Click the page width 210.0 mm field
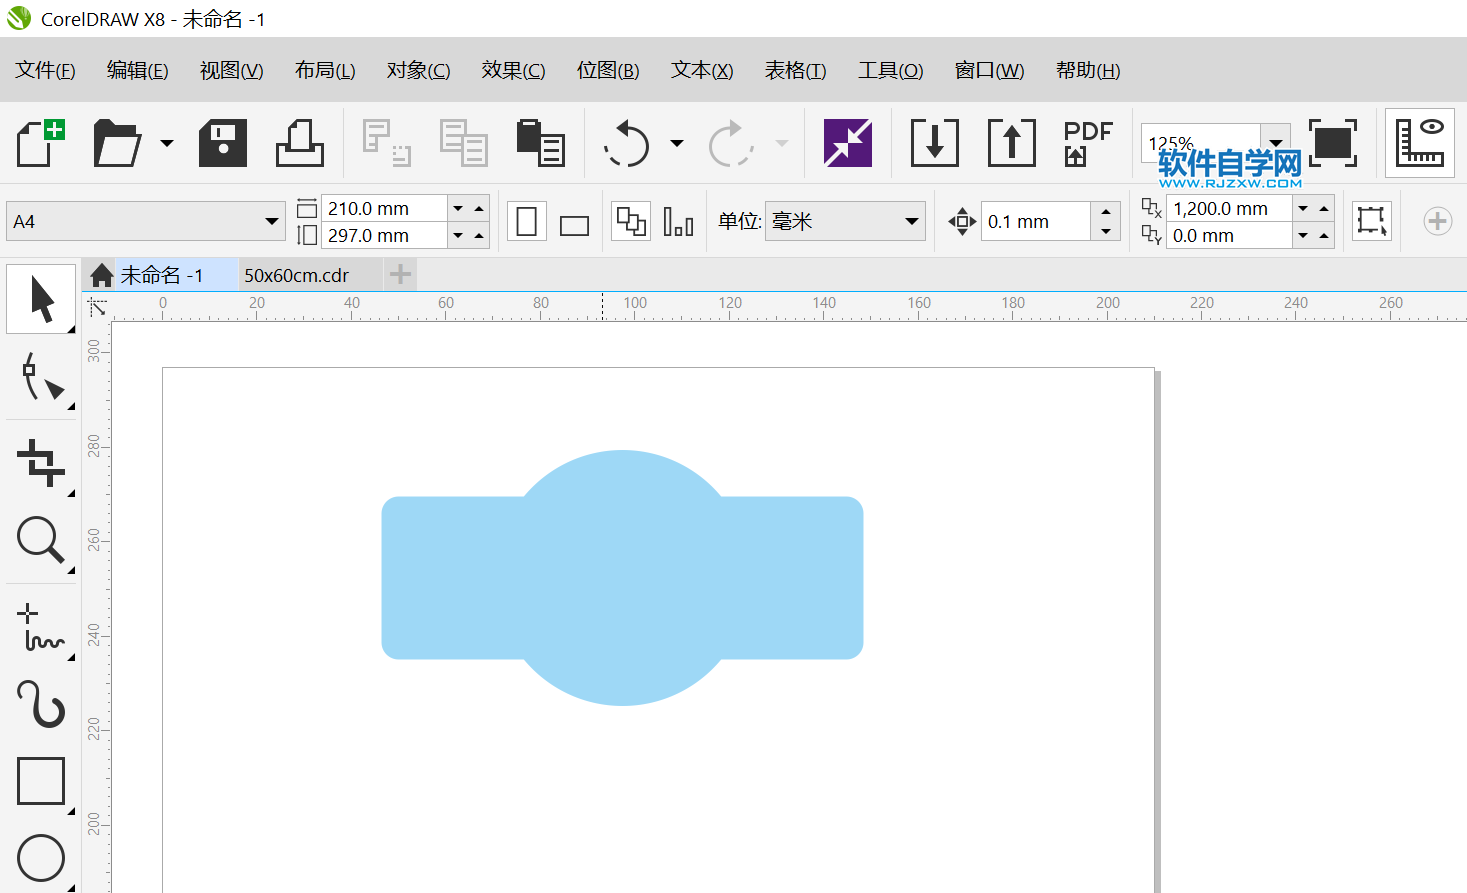Screen dimensions: 1467x893 pos(384,208)
